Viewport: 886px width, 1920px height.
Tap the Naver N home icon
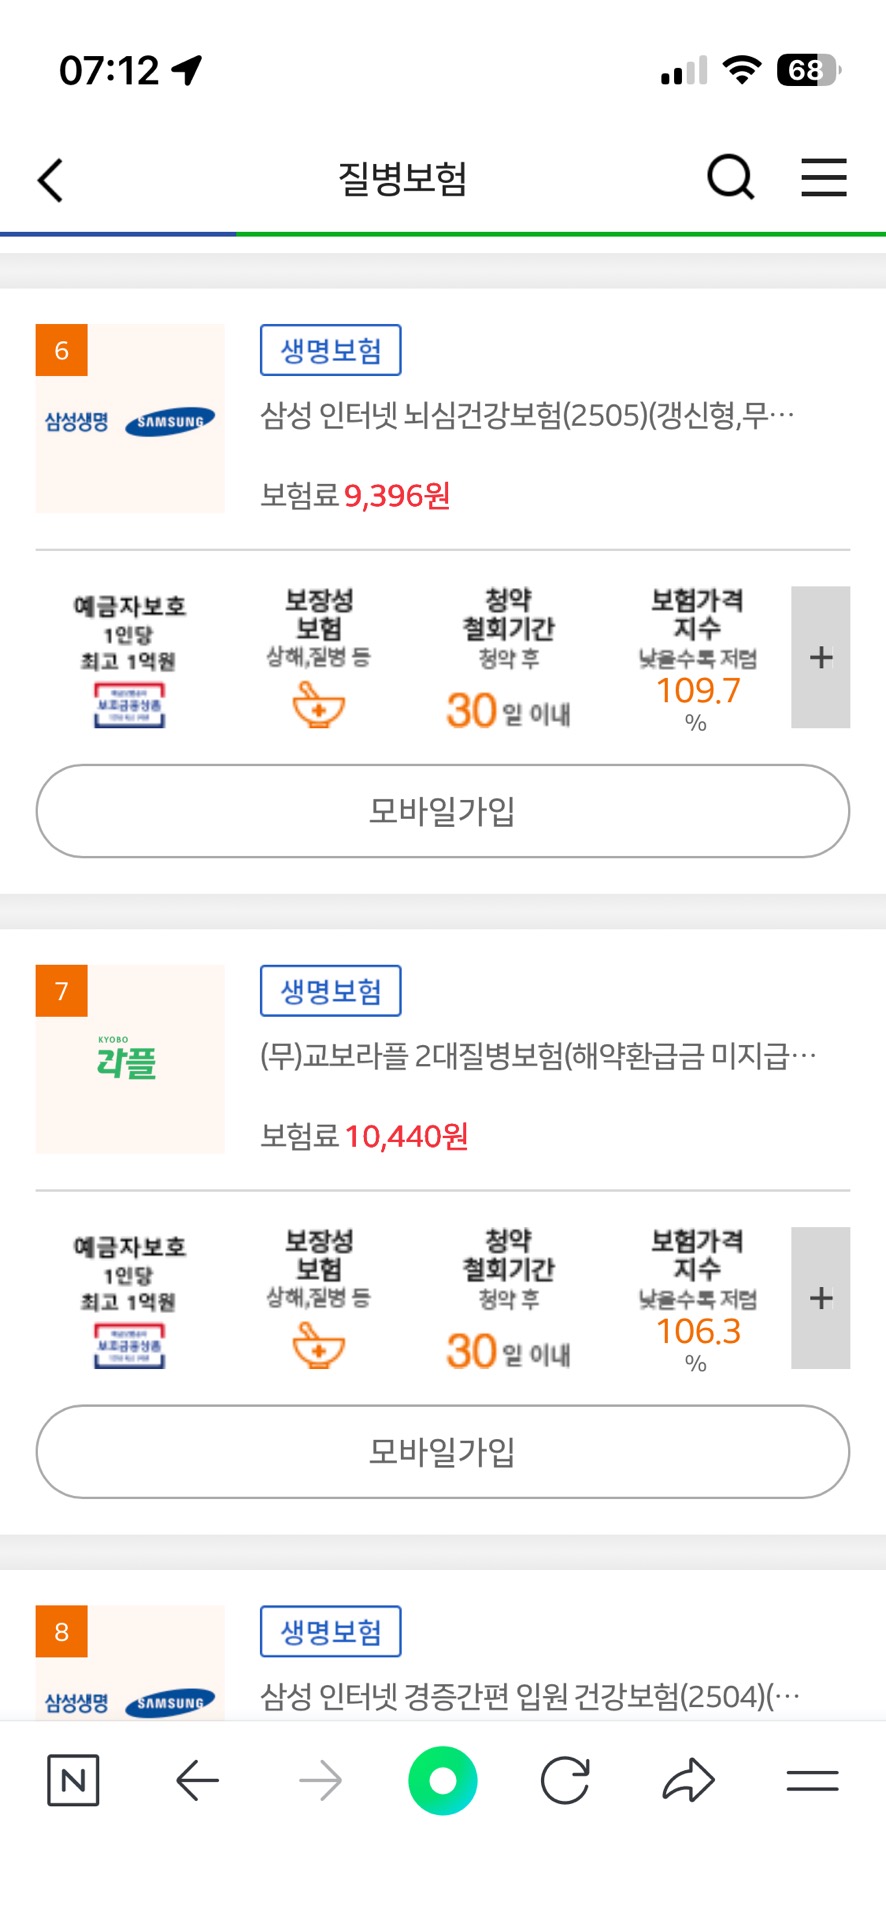(73, 1780)
